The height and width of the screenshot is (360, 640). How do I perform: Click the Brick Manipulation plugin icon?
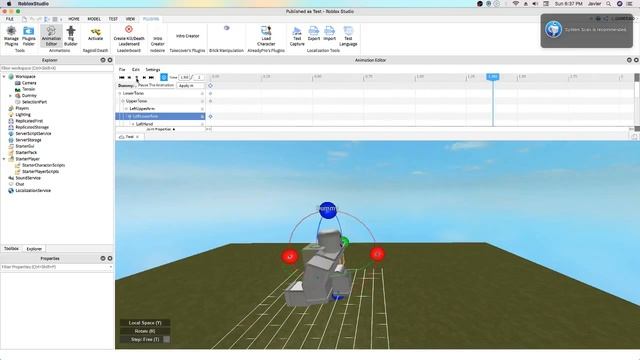pyautogui.click(x=227, y=28)
